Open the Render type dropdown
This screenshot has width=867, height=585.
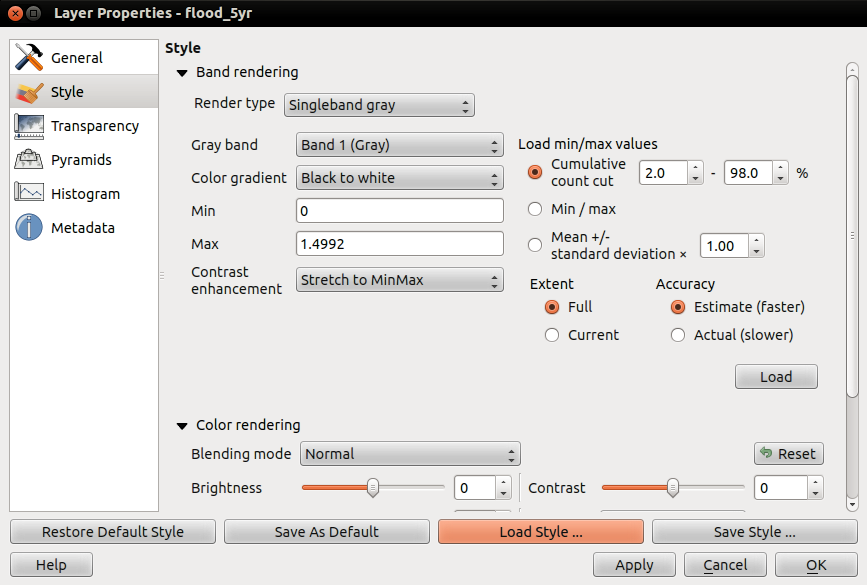pyautogui.click(x=379, y=105)
